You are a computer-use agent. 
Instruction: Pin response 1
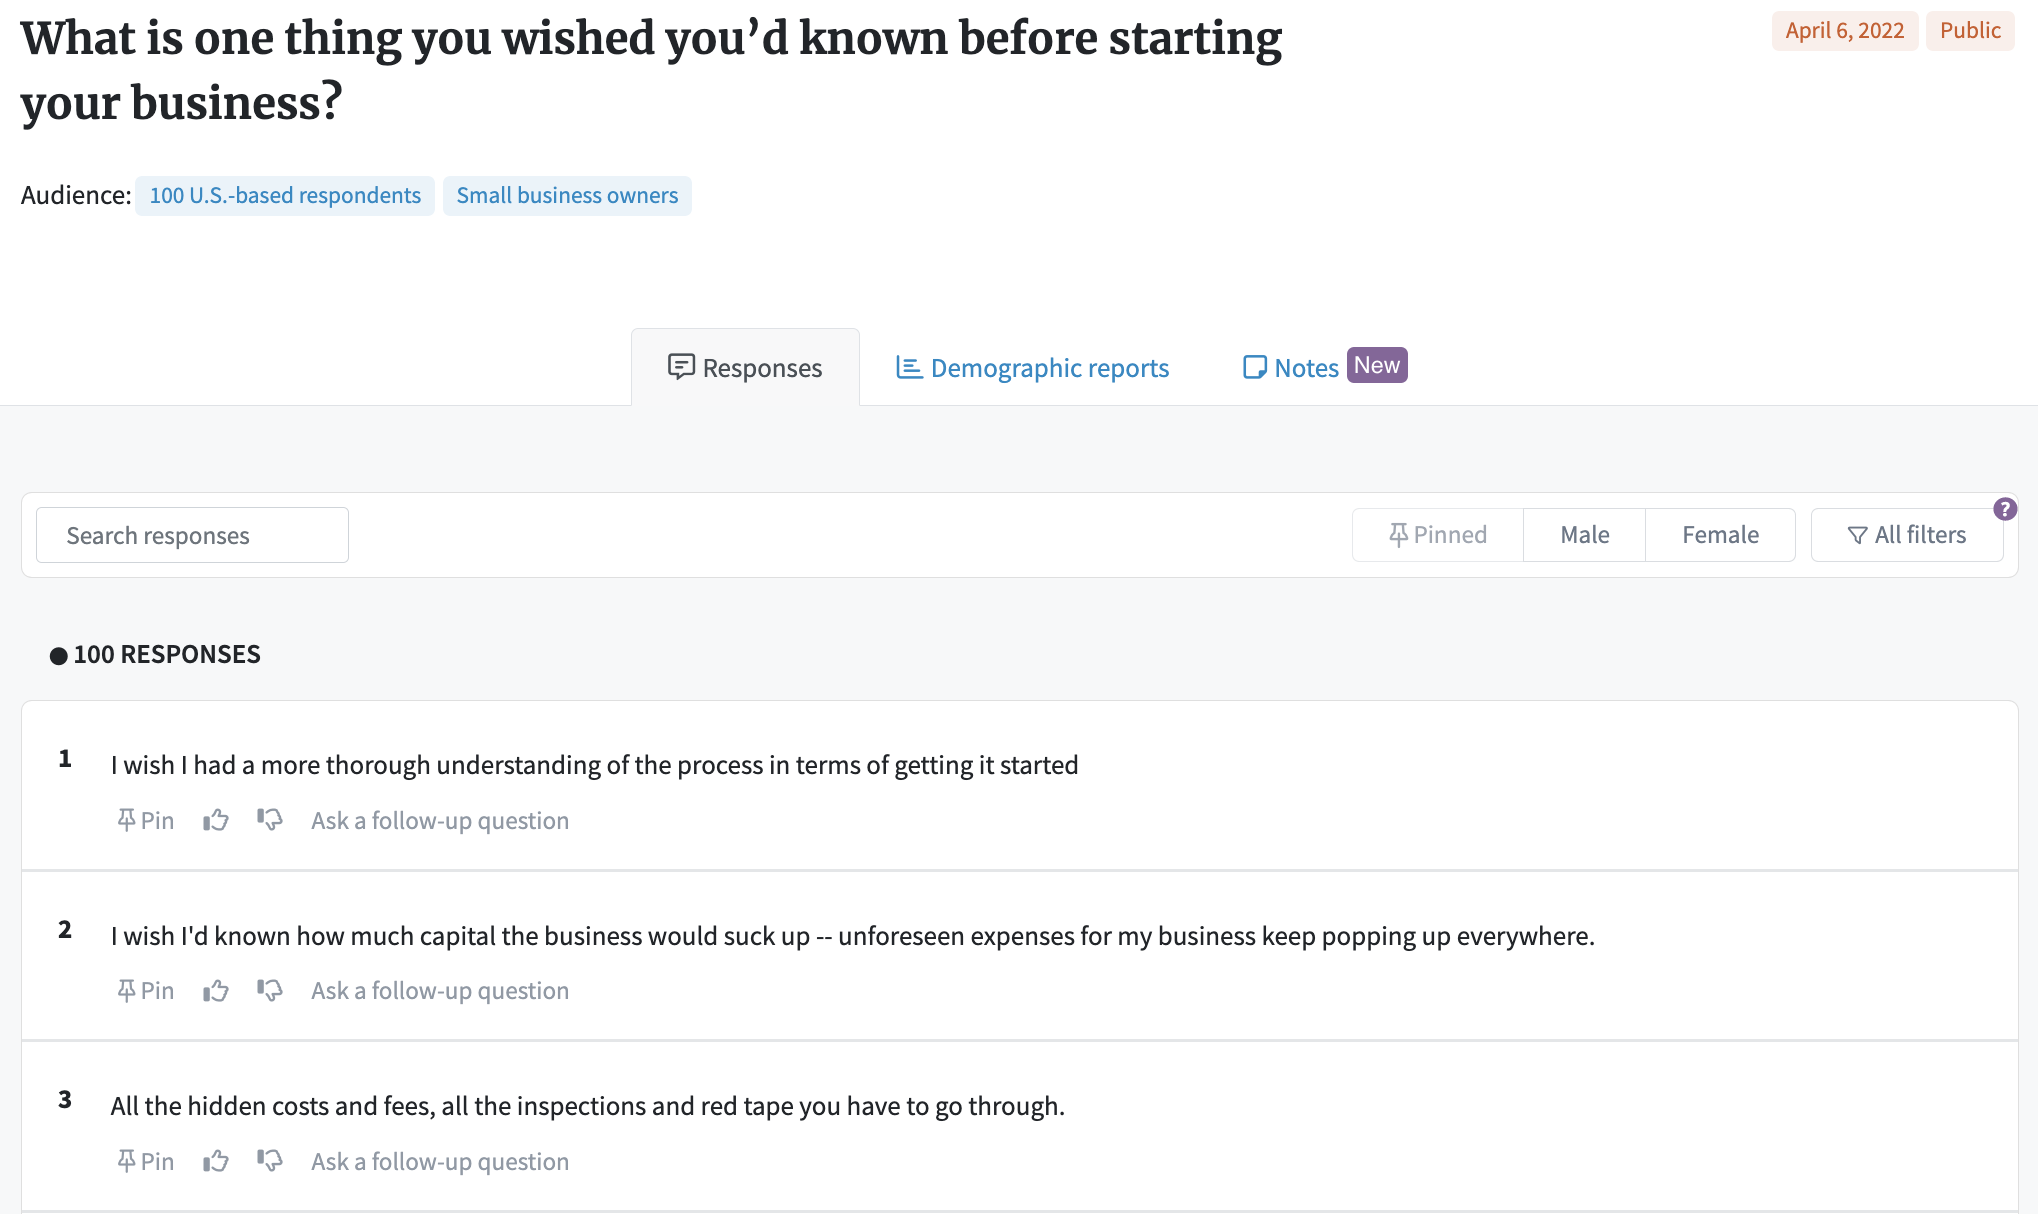coord(146,821)
